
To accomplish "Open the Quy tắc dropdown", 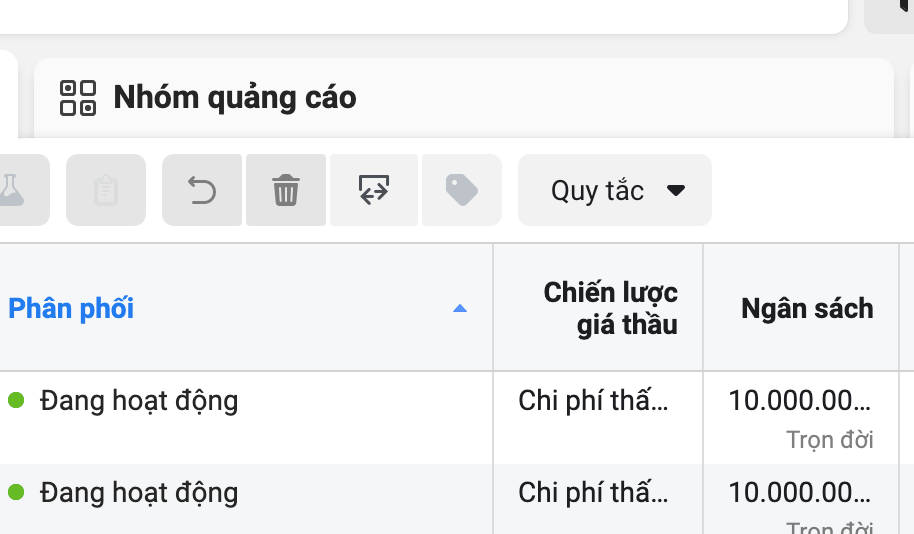I will tap(615, 190).
